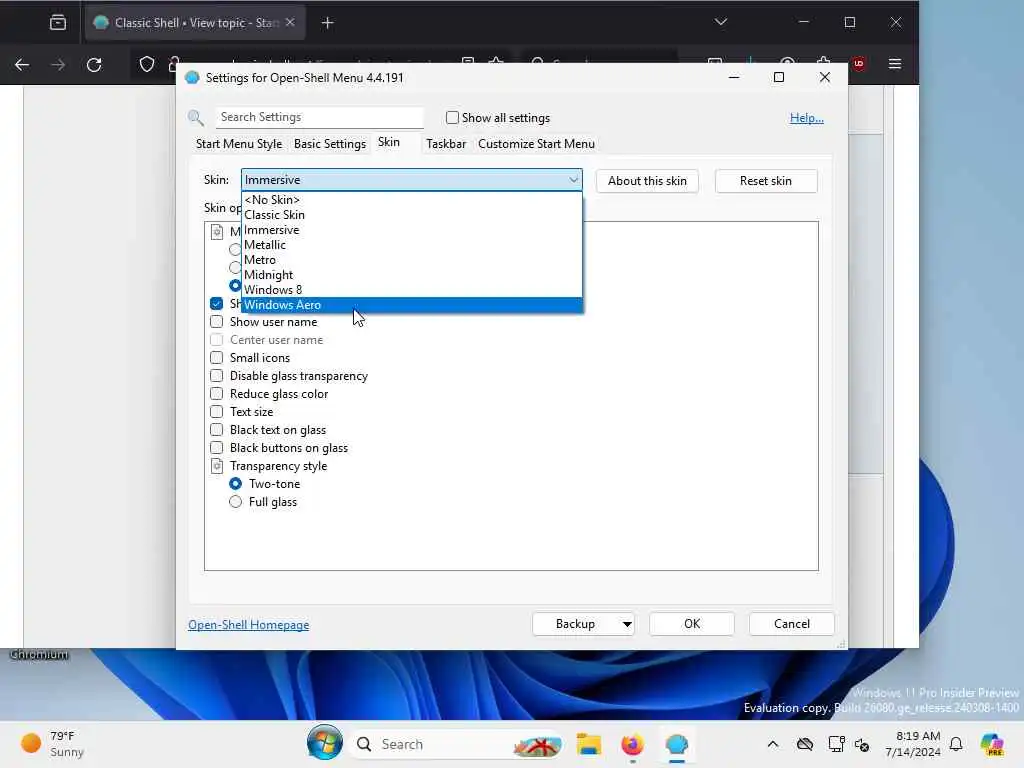Open the Help... link
The image size is (1024, 768).
pos(807,118)
